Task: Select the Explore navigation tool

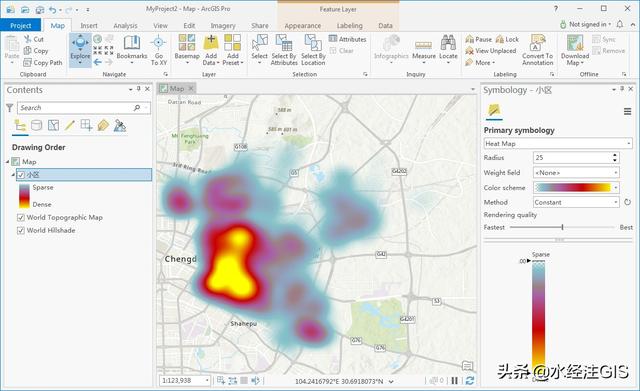Action: pyautogui.click(x=80, y=49)
